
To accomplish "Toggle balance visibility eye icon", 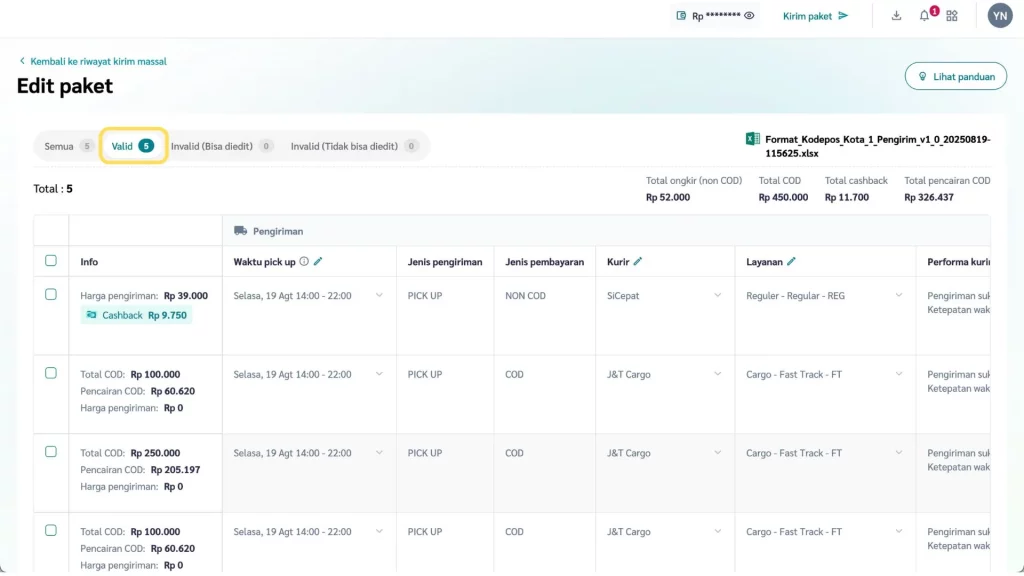I will click(749, 16).
